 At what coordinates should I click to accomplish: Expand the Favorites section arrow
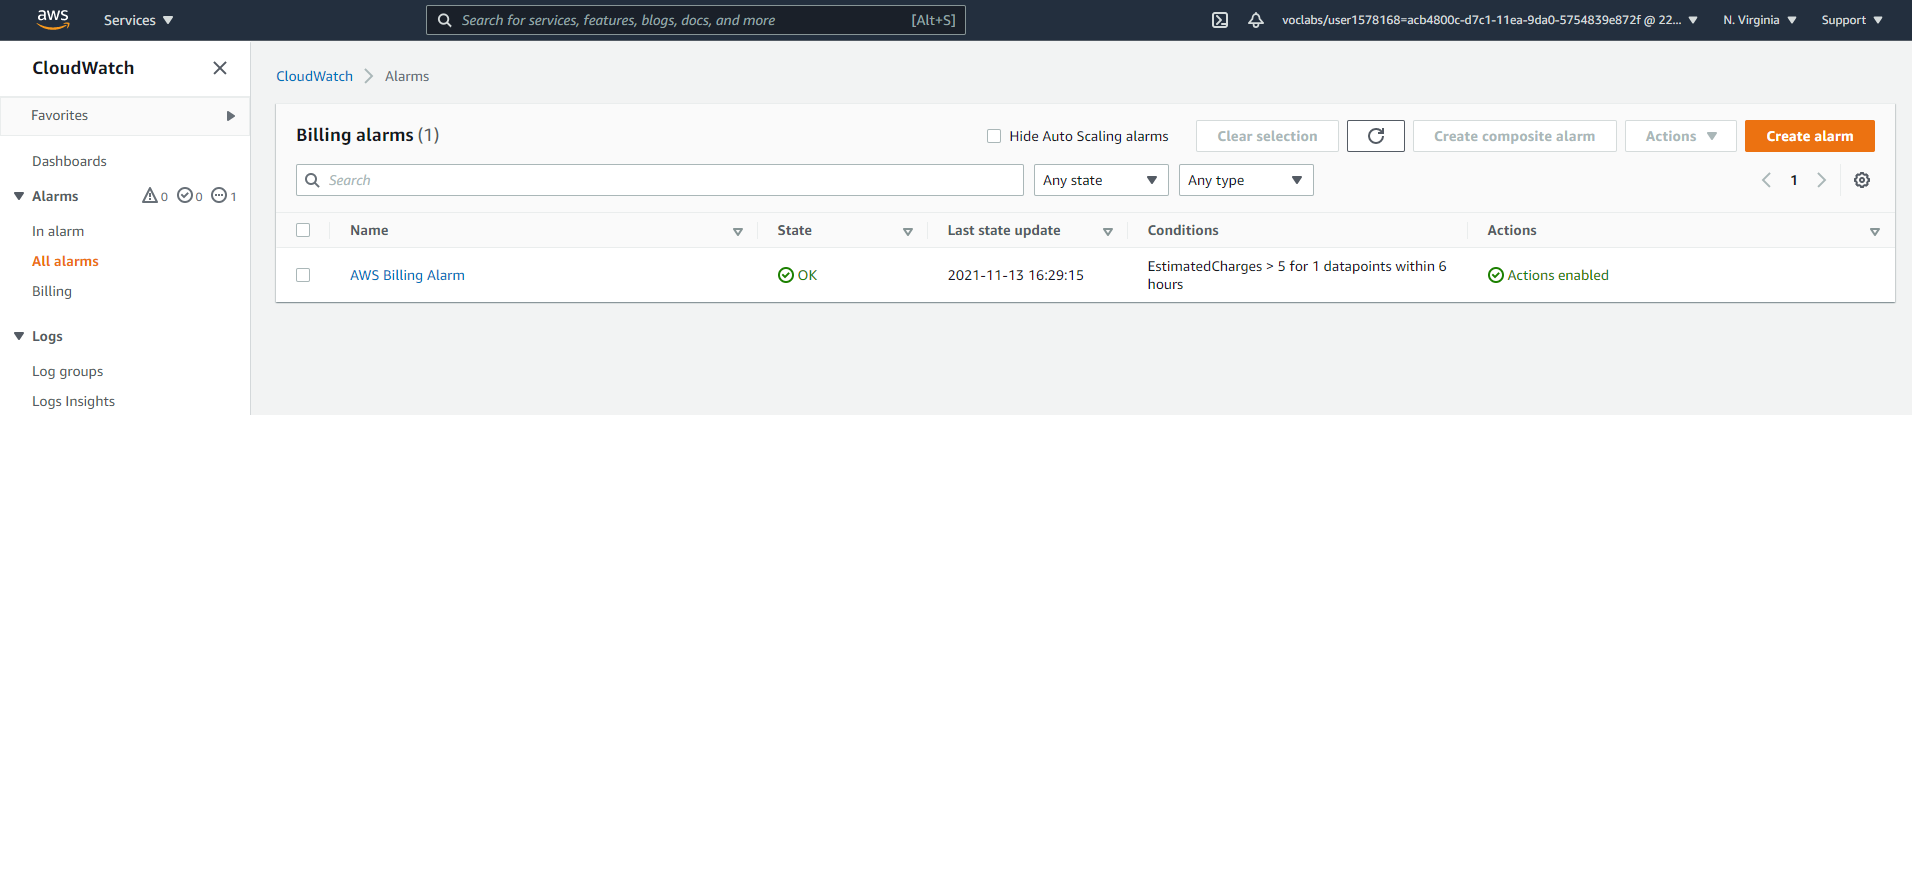pos(231,116)
